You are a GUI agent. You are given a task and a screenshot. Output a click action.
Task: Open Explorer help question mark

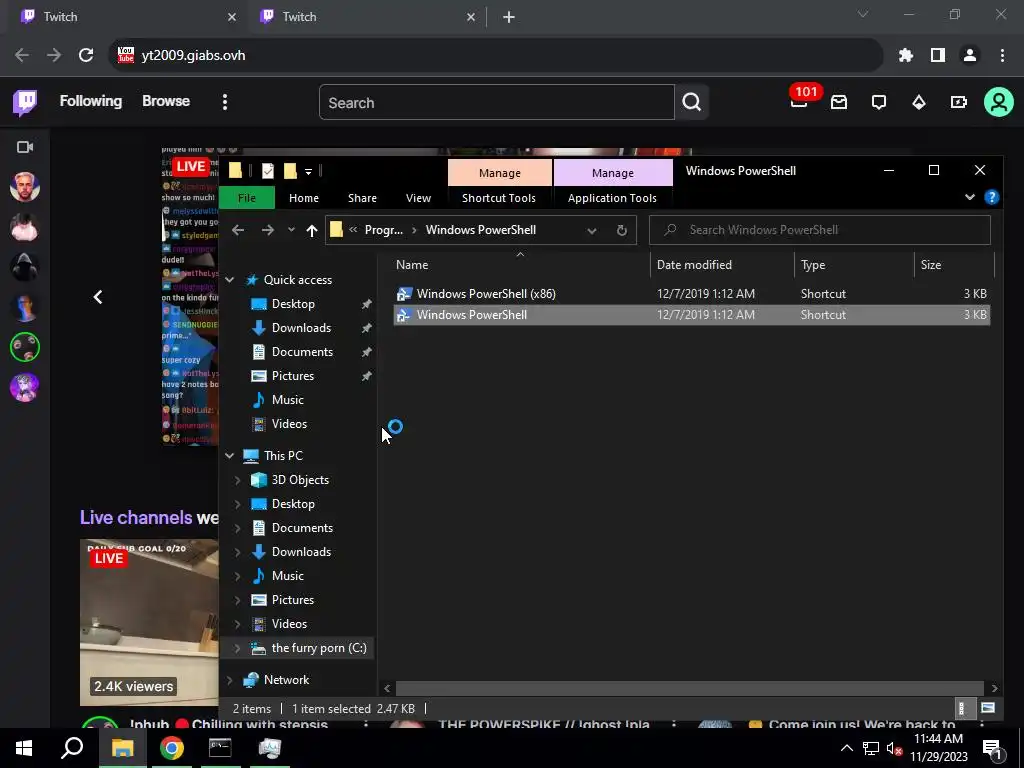(991, 197)
